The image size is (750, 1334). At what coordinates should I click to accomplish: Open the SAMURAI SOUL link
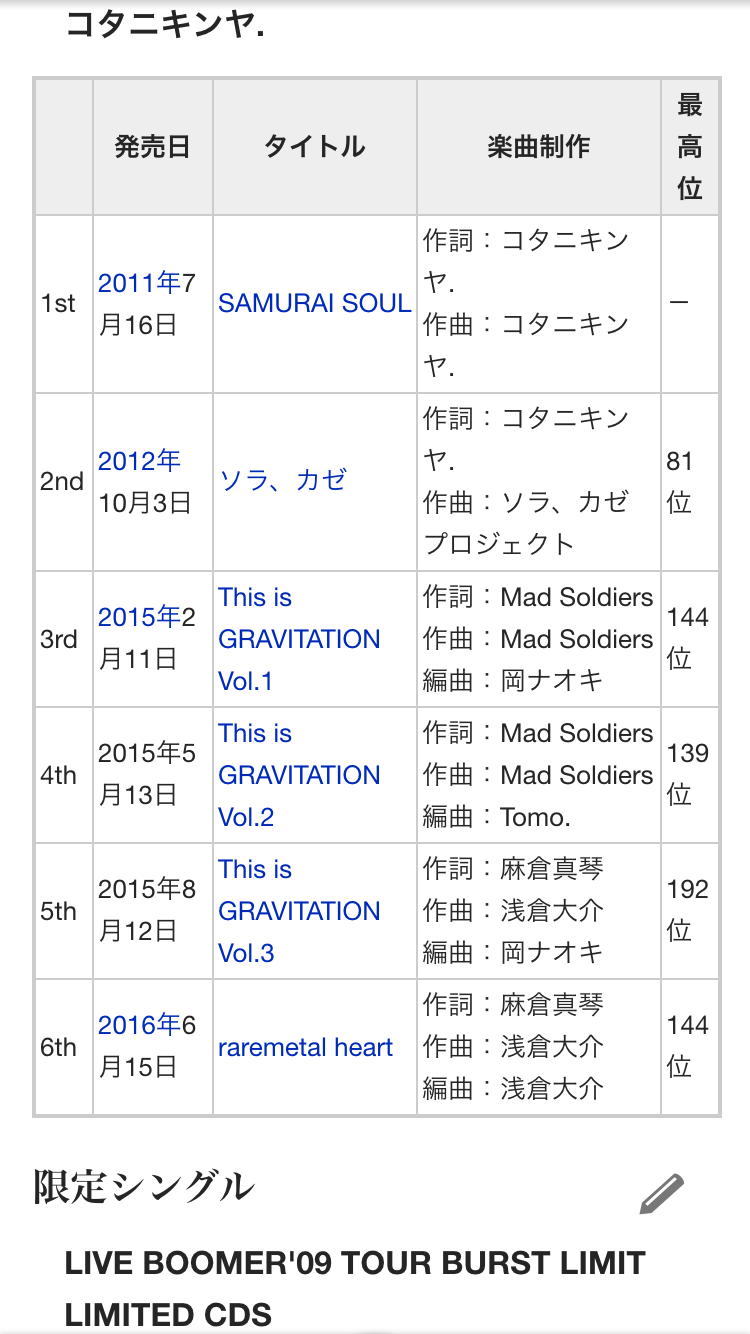[x=315, y=303]
